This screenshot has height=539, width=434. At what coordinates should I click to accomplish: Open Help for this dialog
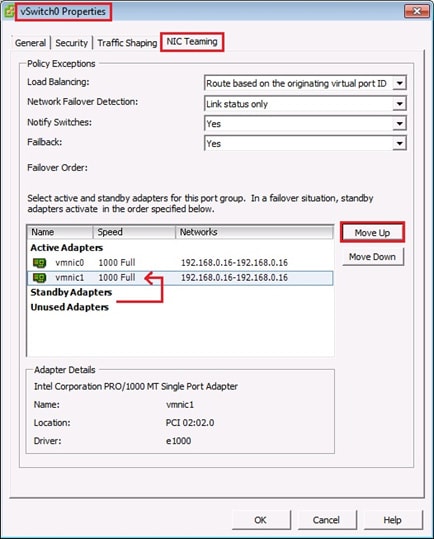tap(392, 520)
